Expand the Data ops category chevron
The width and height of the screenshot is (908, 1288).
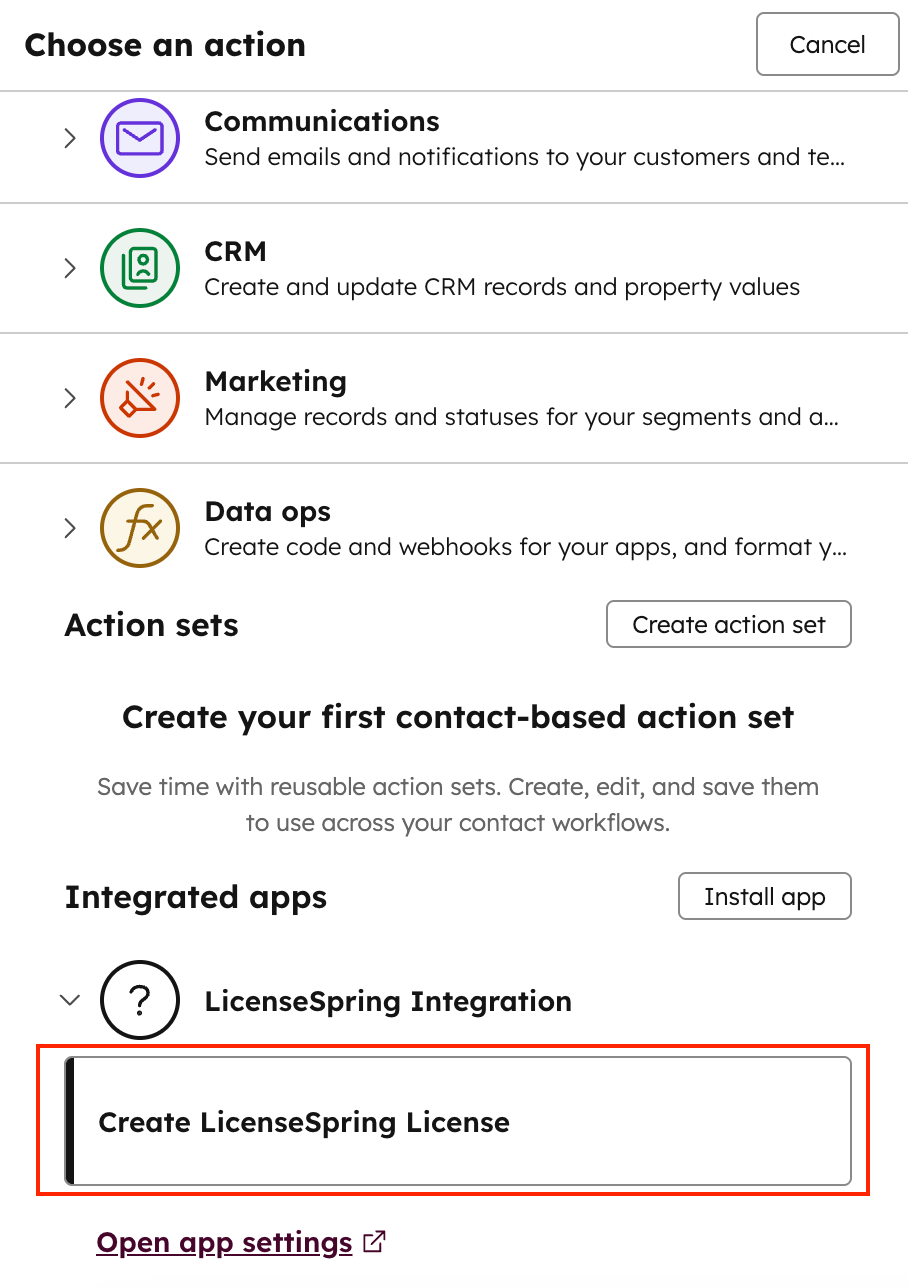[70, 528]
